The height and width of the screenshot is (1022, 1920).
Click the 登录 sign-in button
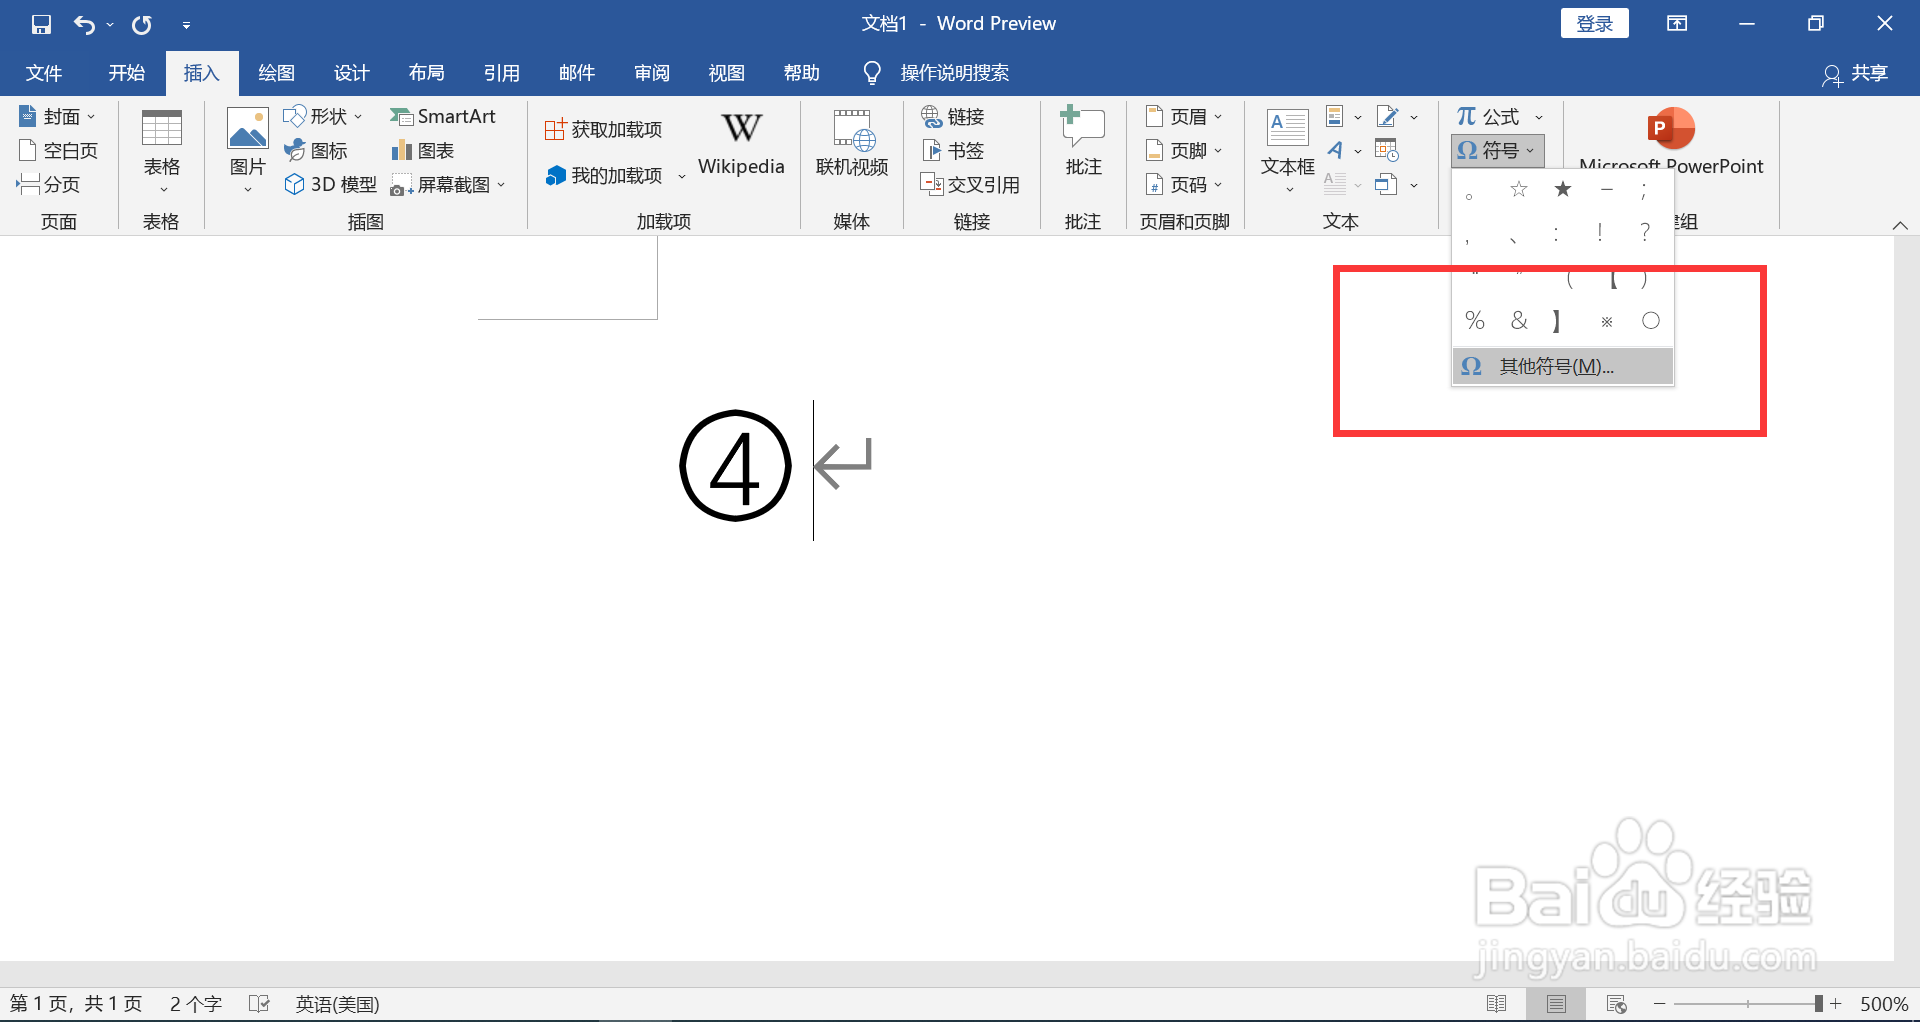coord(1594,22)
